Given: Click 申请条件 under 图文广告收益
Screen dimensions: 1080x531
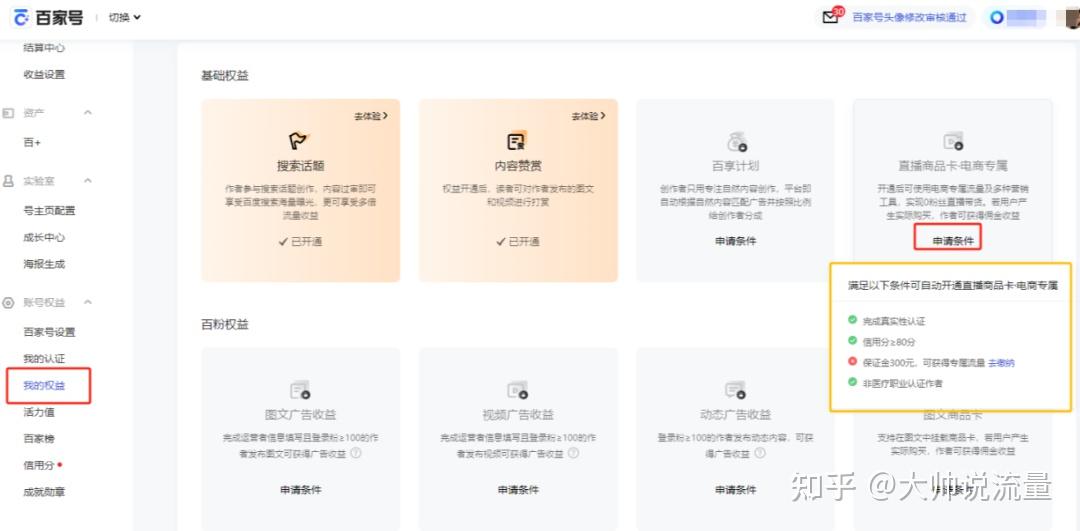Looking at the screenshot, I should (300, 490).
